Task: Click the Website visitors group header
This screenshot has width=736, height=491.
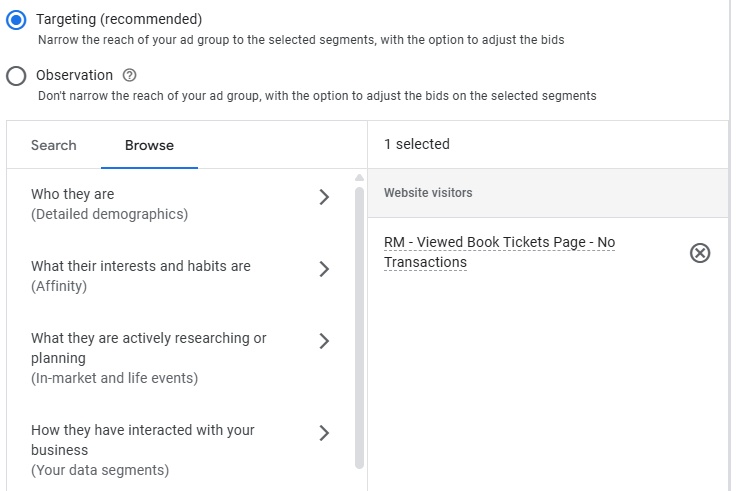Action: [x=548, y=193]
